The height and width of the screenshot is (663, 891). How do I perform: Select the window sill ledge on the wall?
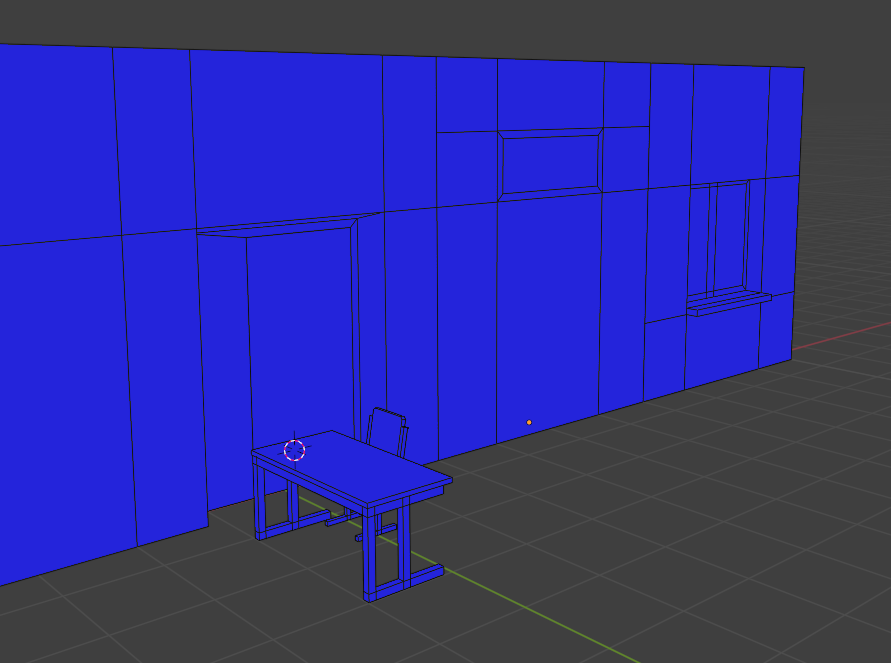pyautogui.click(x=729, y=303)
